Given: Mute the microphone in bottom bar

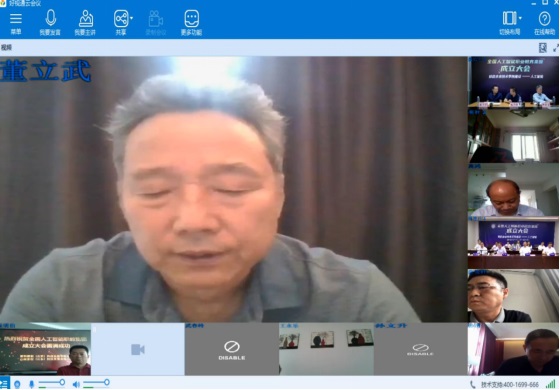Looking at the screenshot, I should click(31, 385).
